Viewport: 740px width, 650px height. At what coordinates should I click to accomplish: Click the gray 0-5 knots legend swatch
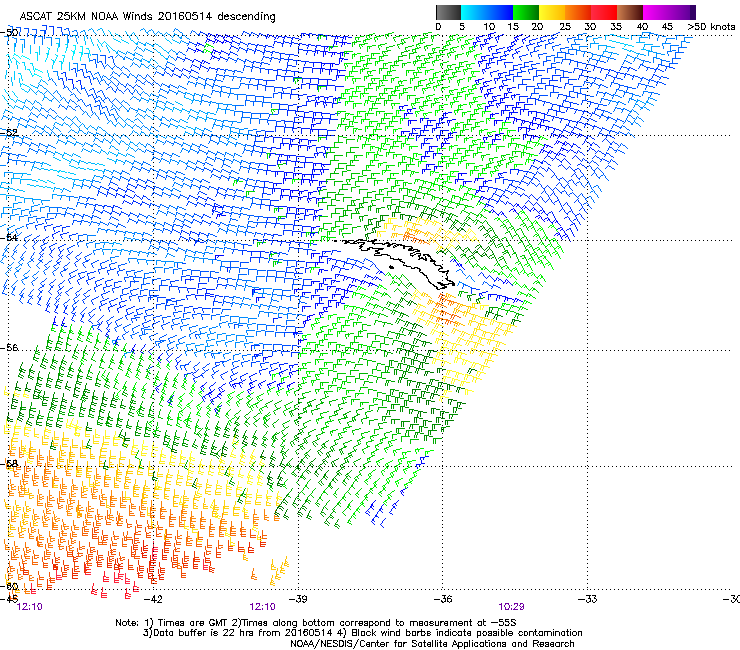(x=448, y=12)
